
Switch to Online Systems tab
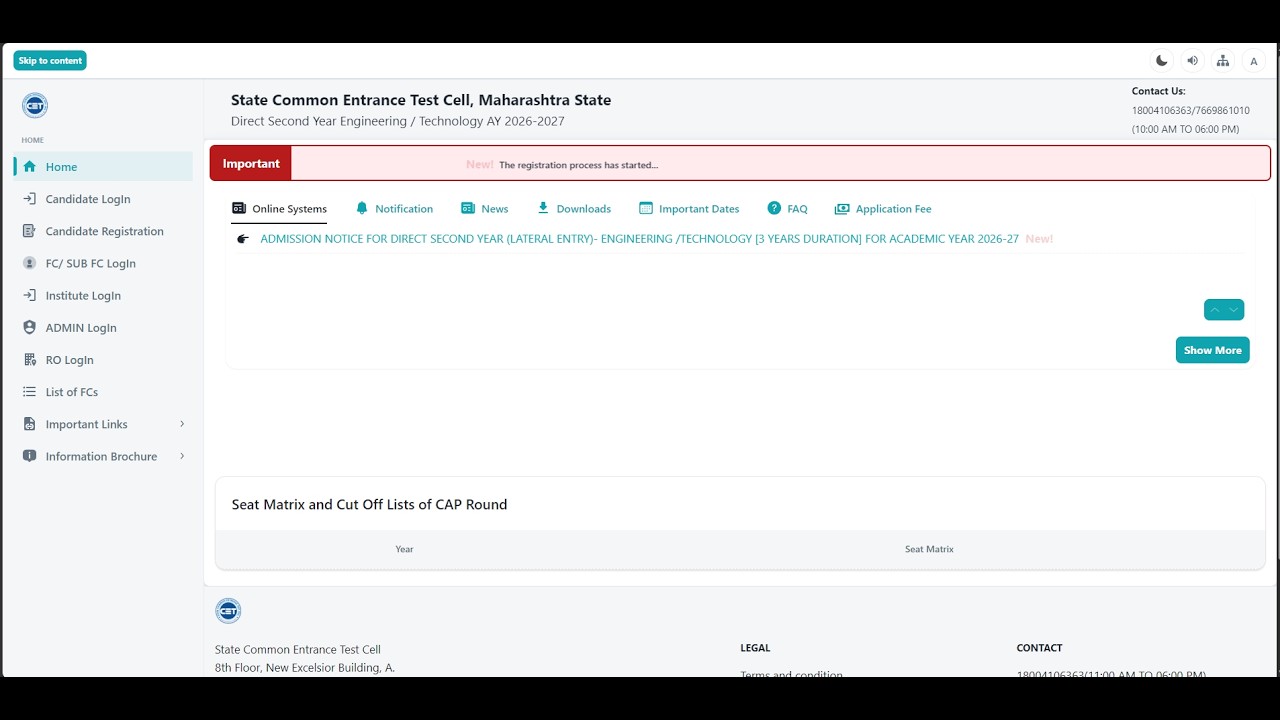(x=279, y=209)
